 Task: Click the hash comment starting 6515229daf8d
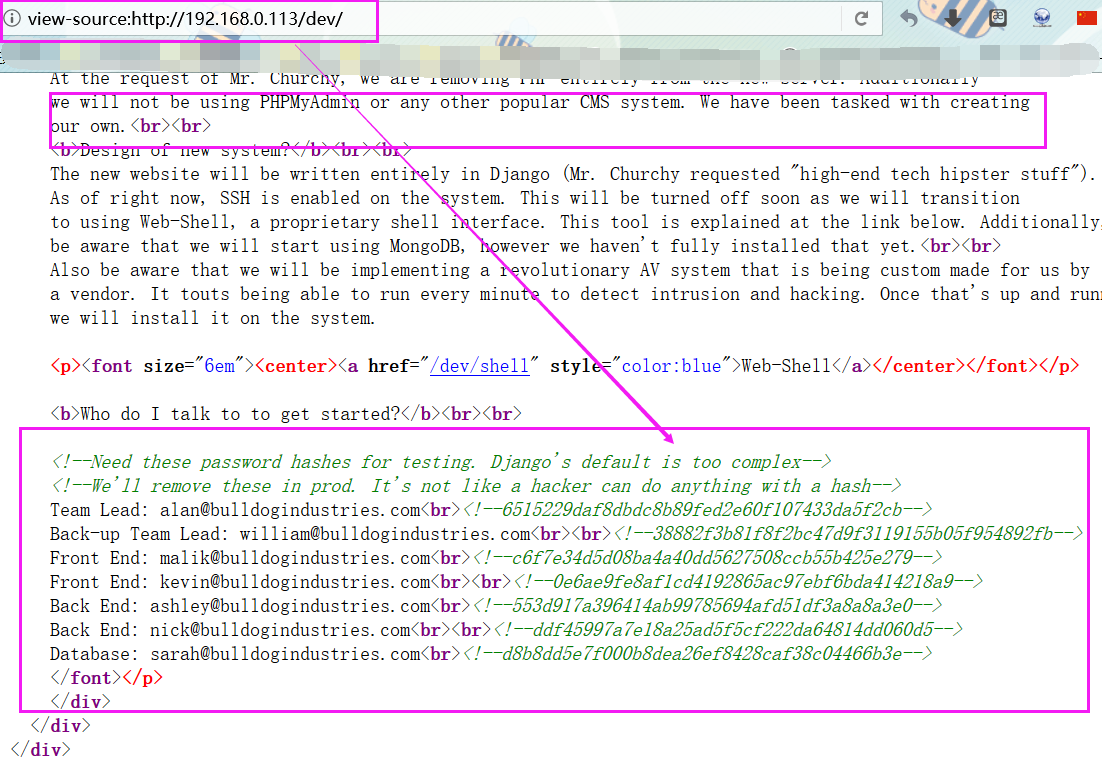tap(697, 510)
